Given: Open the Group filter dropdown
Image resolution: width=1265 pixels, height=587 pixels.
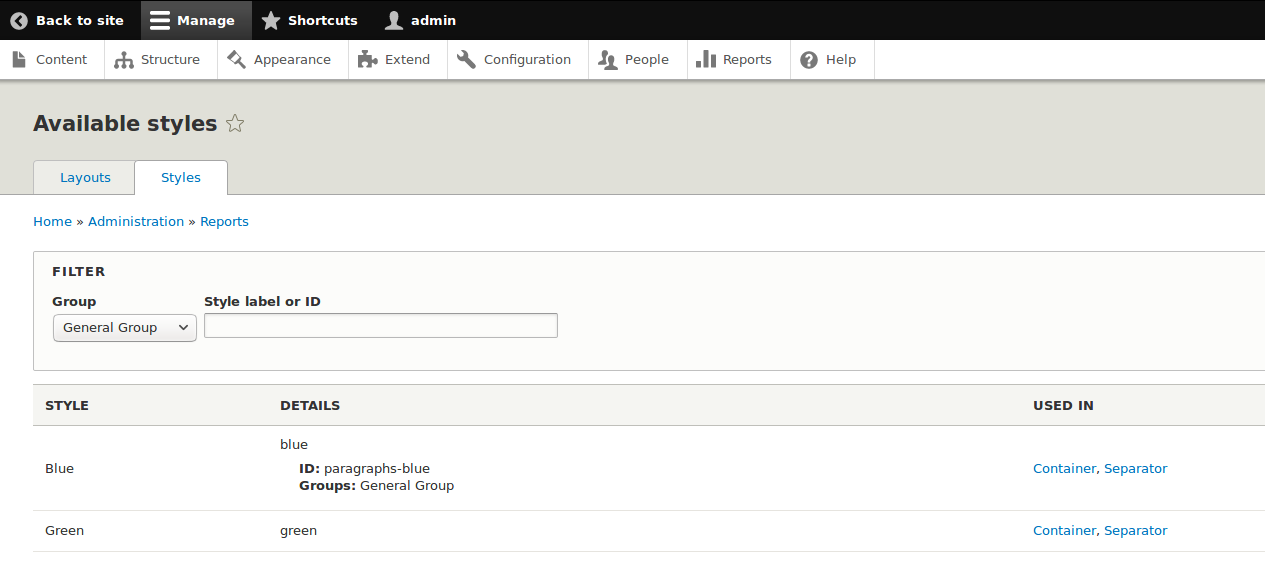Looking at the screenshot, I should click(125, 327).
